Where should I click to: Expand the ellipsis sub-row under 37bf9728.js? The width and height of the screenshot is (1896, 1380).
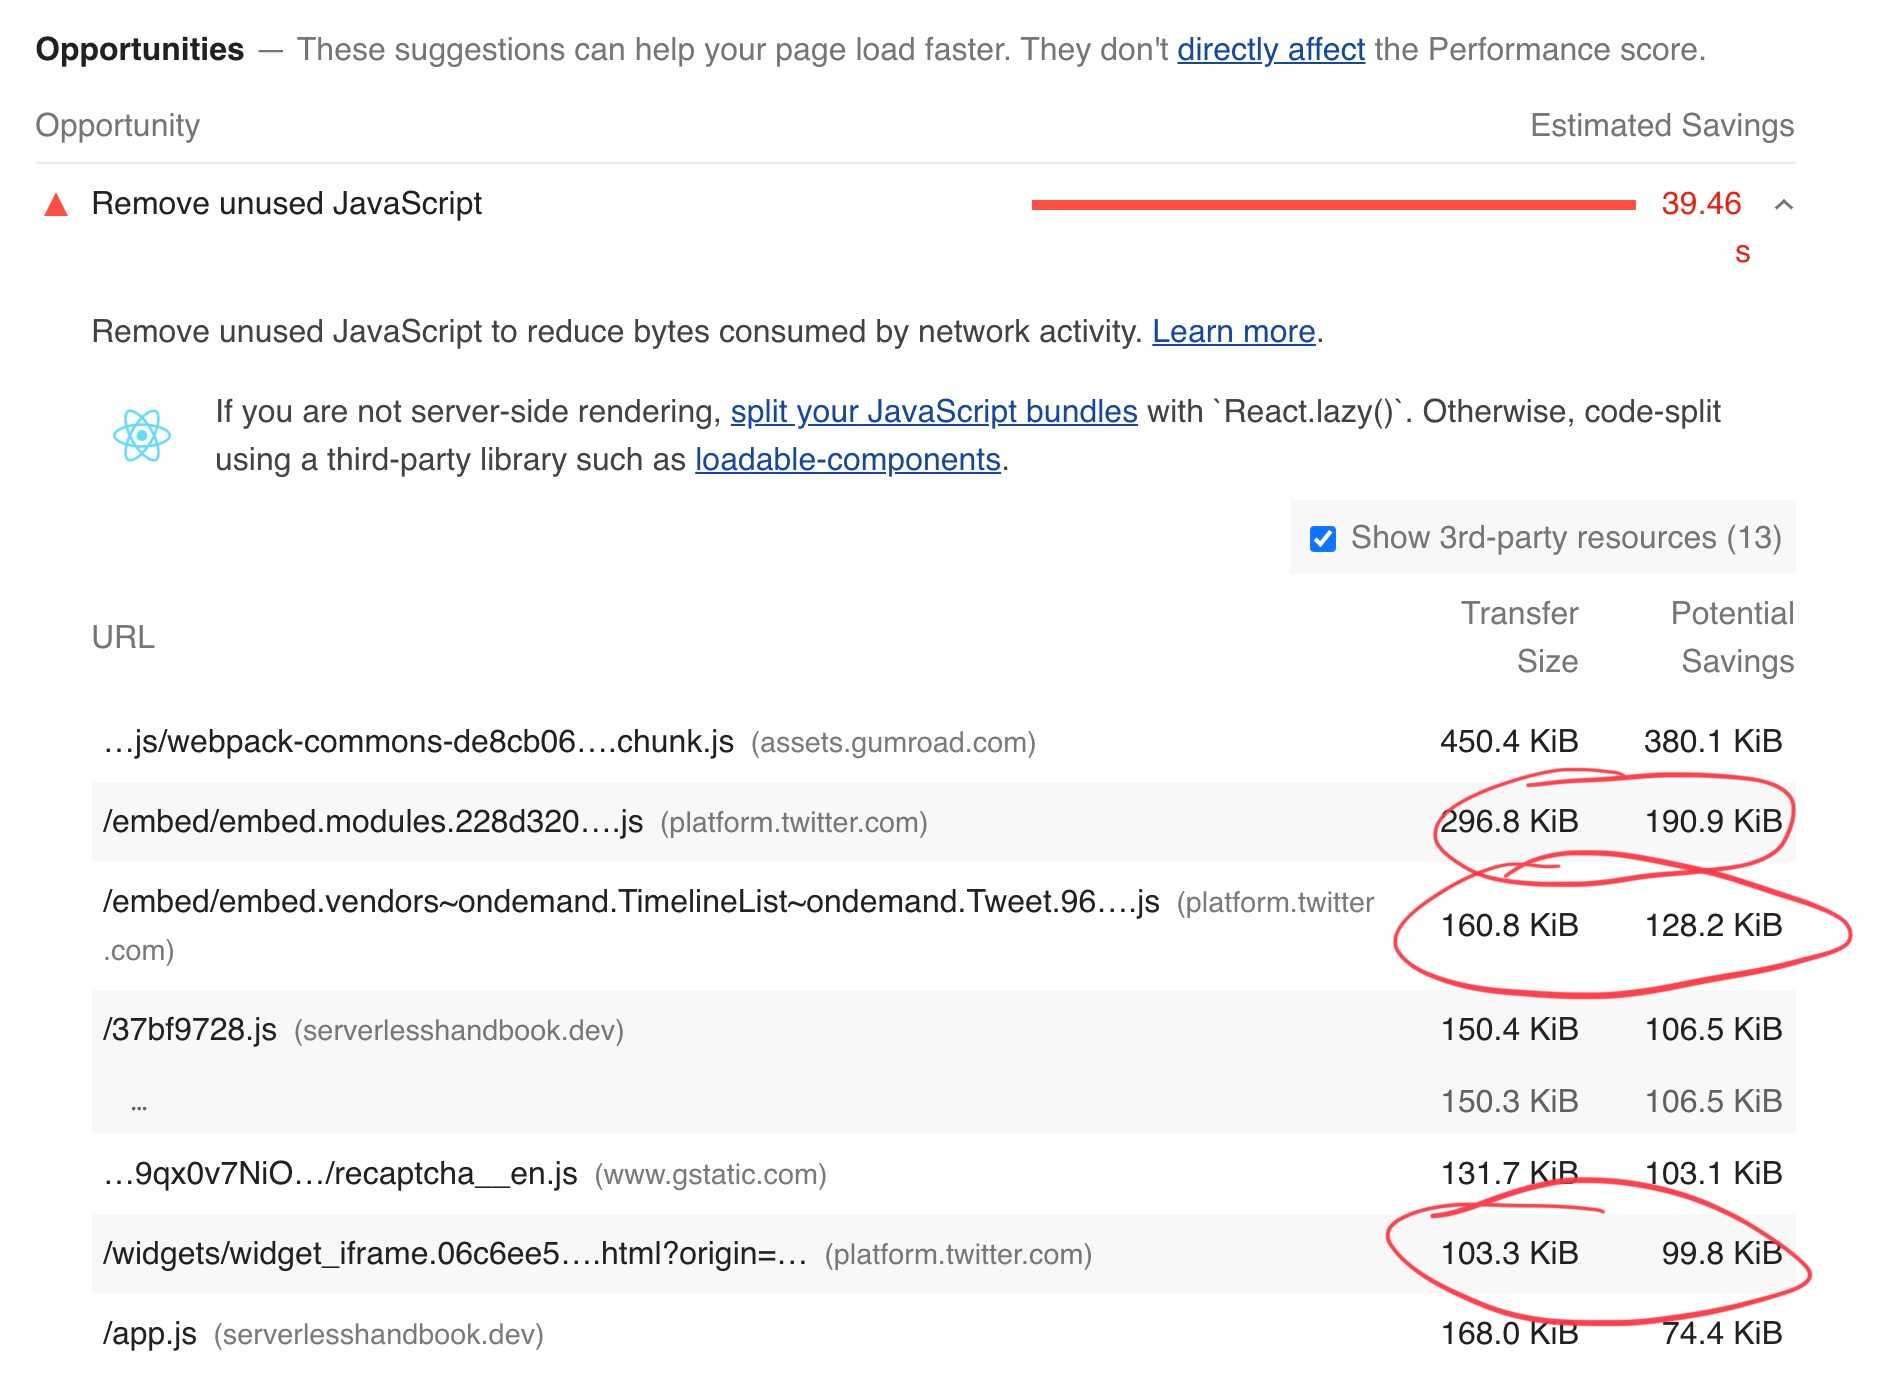139,1103
